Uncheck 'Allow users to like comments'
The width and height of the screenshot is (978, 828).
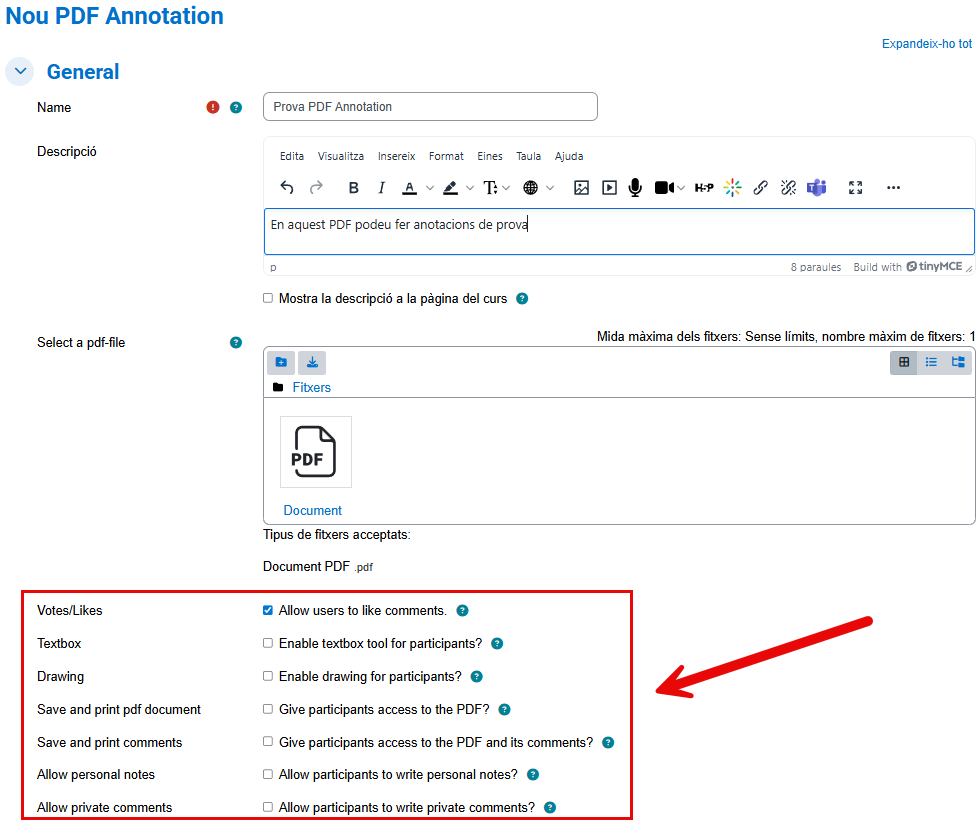(268, 610)
